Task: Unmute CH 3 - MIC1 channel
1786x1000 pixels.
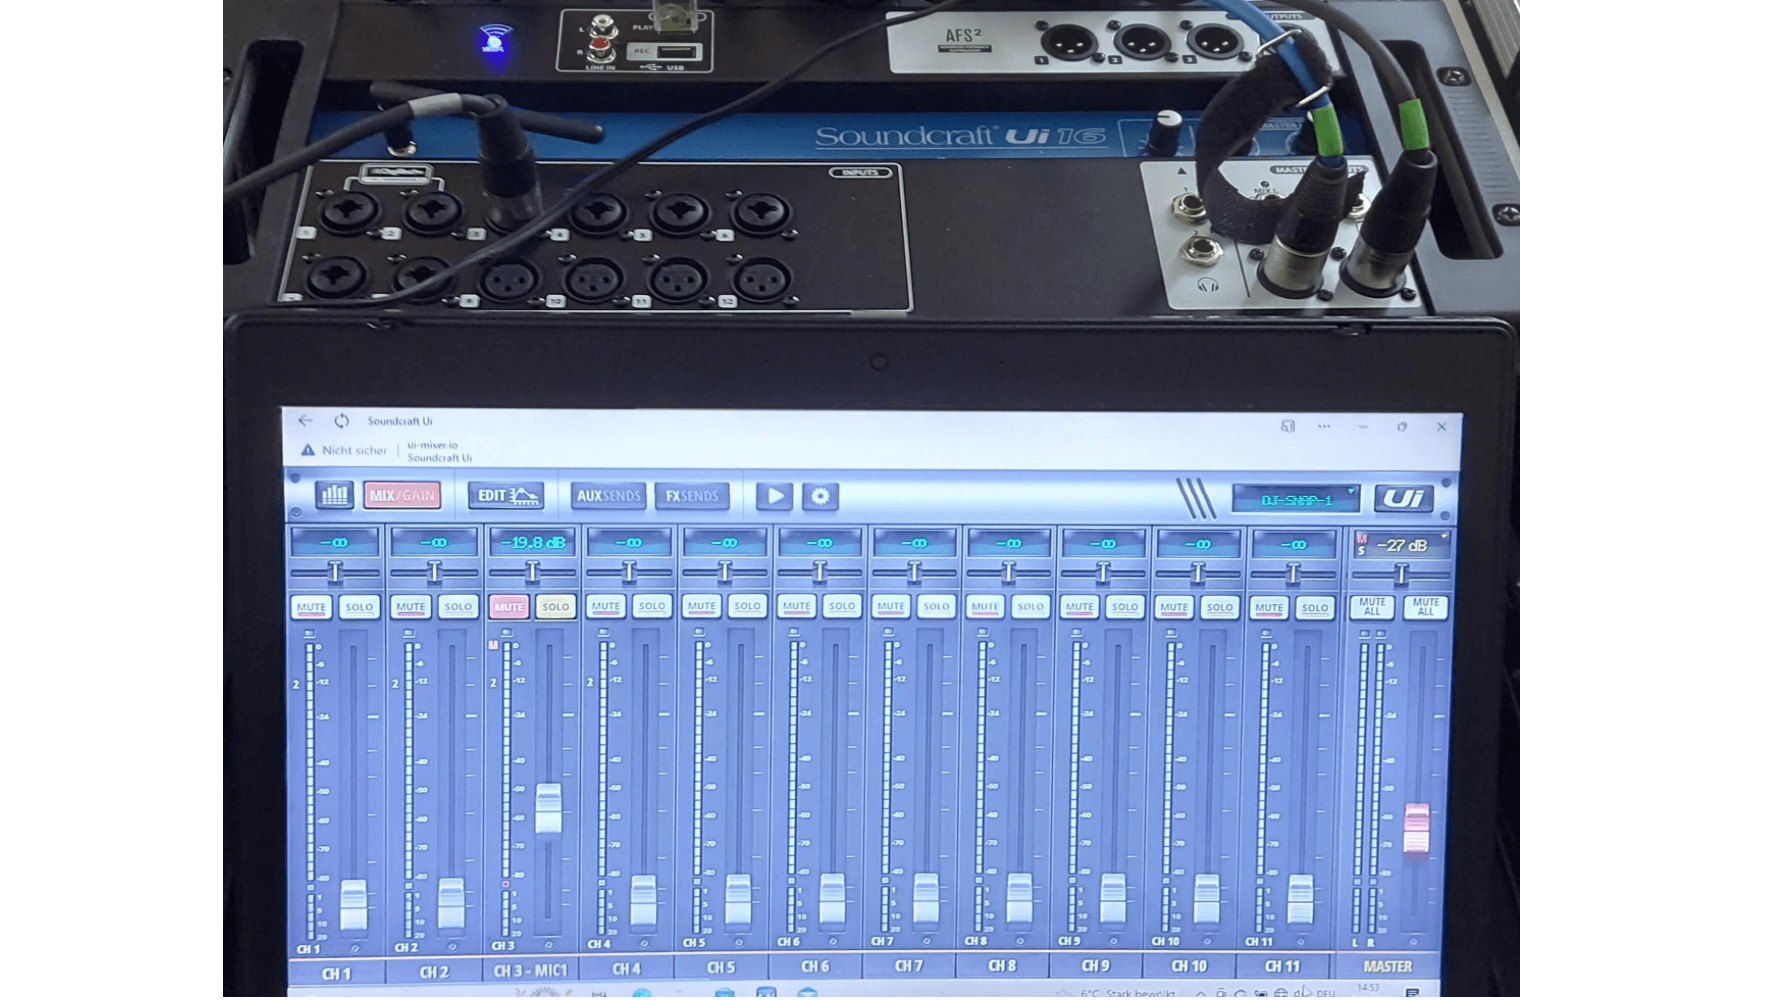Action: pyautogui.click(x=508, y=607)
